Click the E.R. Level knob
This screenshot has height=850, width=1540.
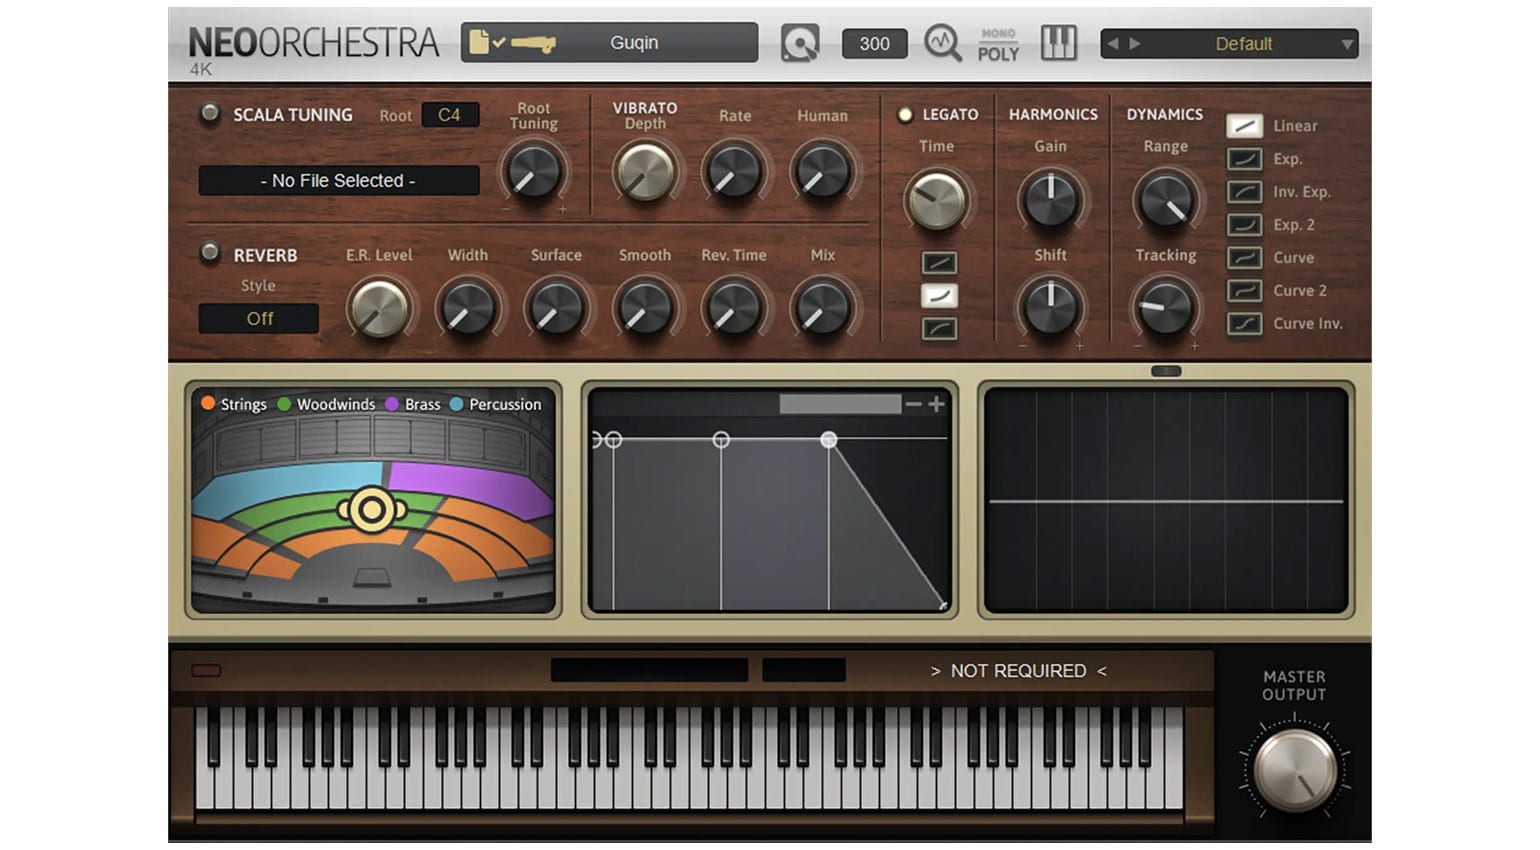[x=379, y=308]
